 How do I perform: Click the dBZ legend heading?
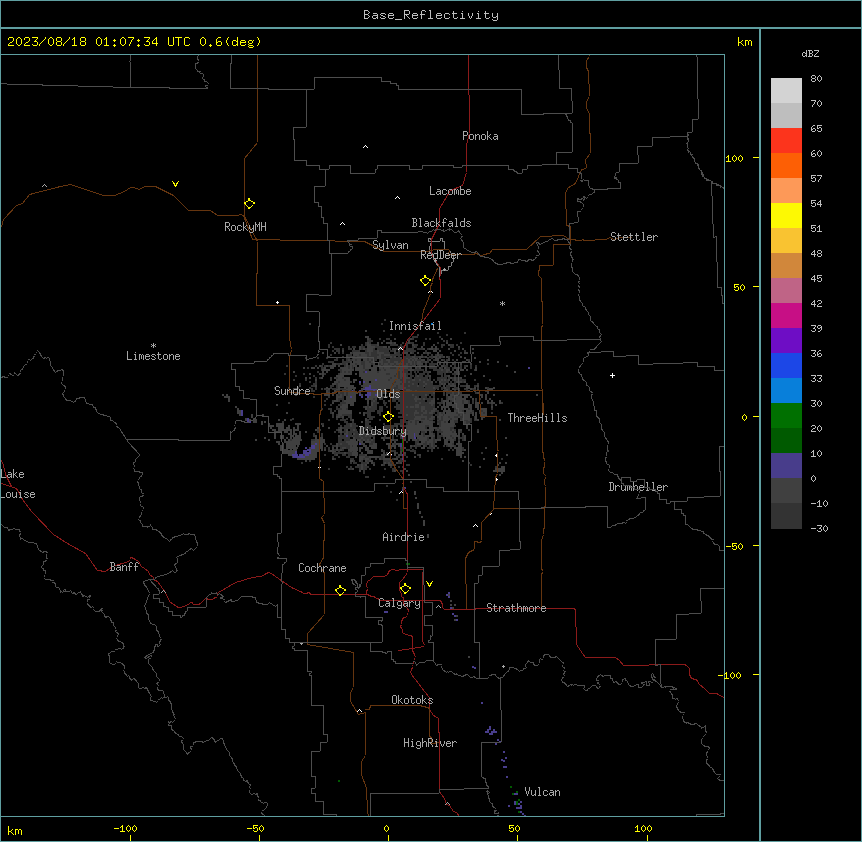(810, 53)
